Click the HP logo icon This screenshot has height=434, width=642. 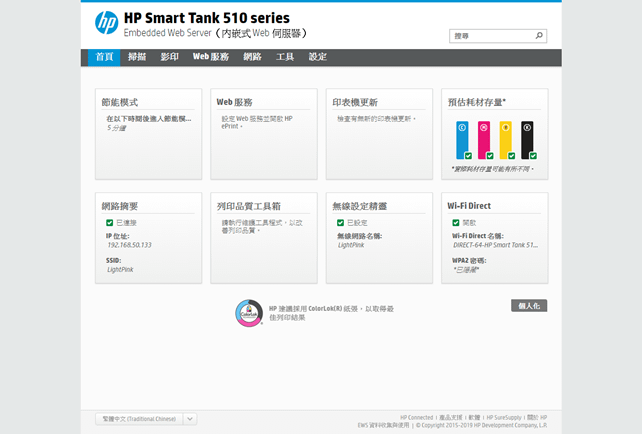106,23
